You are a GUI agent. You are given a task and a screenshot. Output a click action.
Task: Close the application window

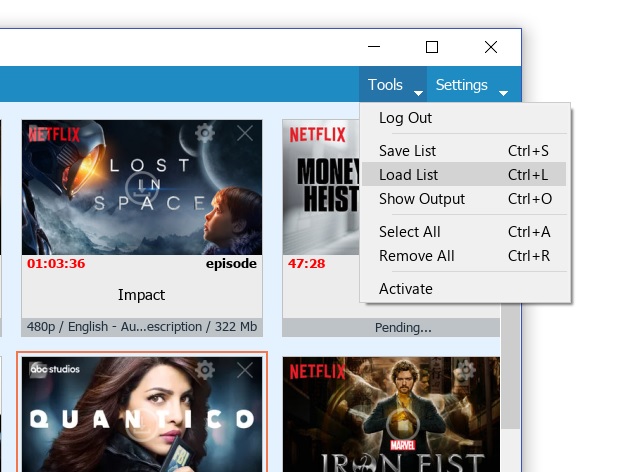click(x=491, y=47)
